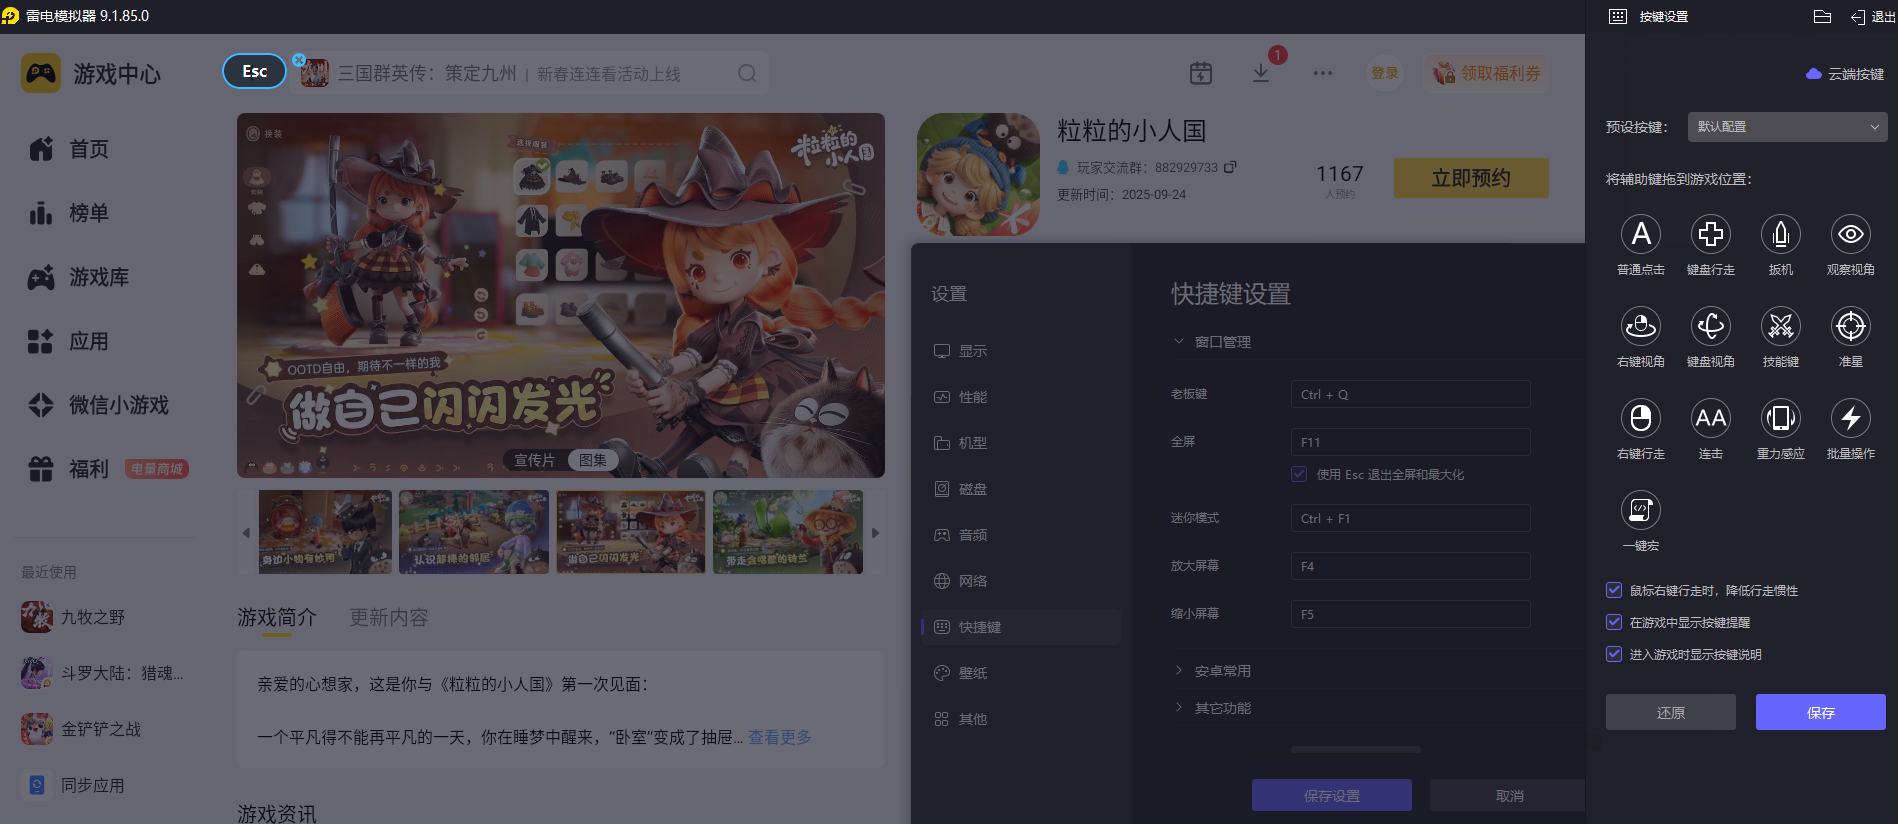Open 壁纸 settings tab
The width and height of the screenshot is (1898, 824).
coord(1021,673)
